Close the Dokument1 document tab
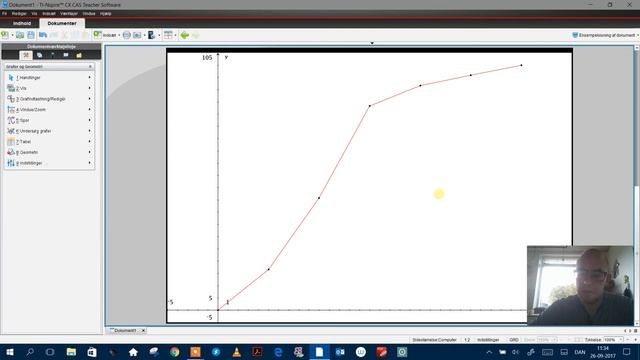Image resolution: width=640 pixels, height=360 pixels. pos(143,330)
